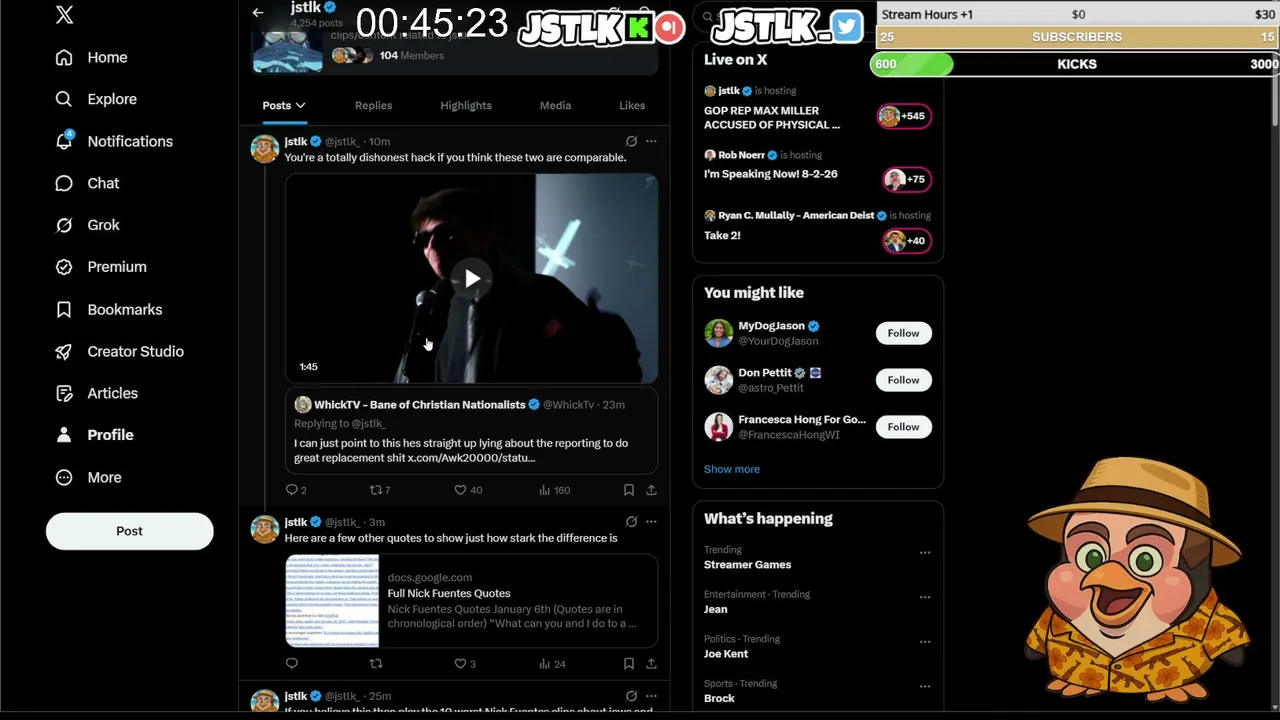View analytics showing 24 views
1280x720 pixels.
point(552,663)
